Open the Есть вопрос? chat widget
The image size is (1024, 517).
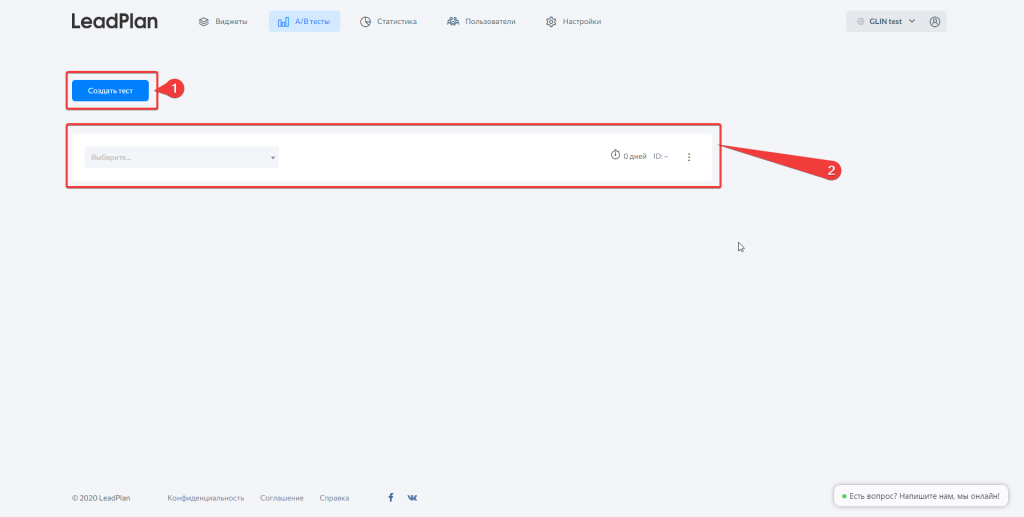tap(922, 496)
